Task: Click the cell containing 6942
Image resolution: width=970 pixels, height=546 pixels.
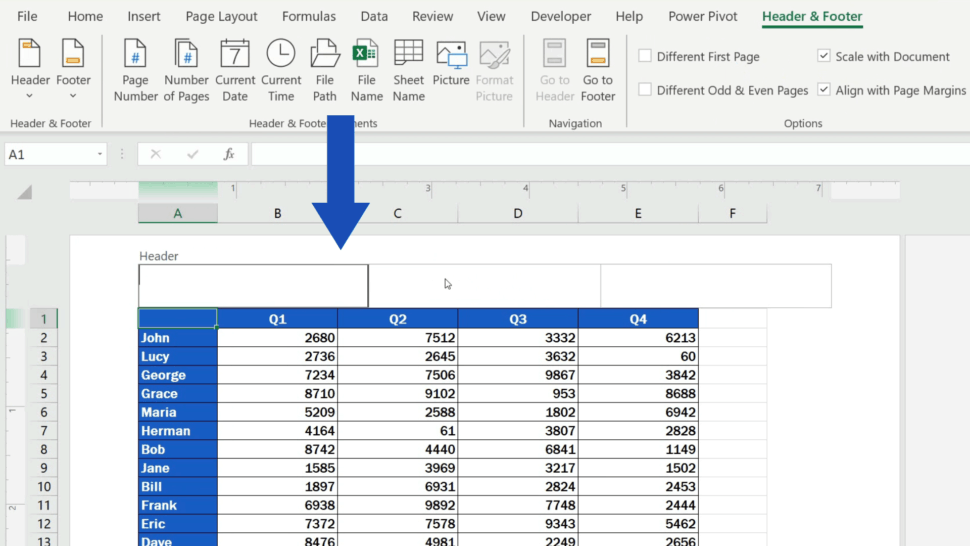Action: coord(638,412)
